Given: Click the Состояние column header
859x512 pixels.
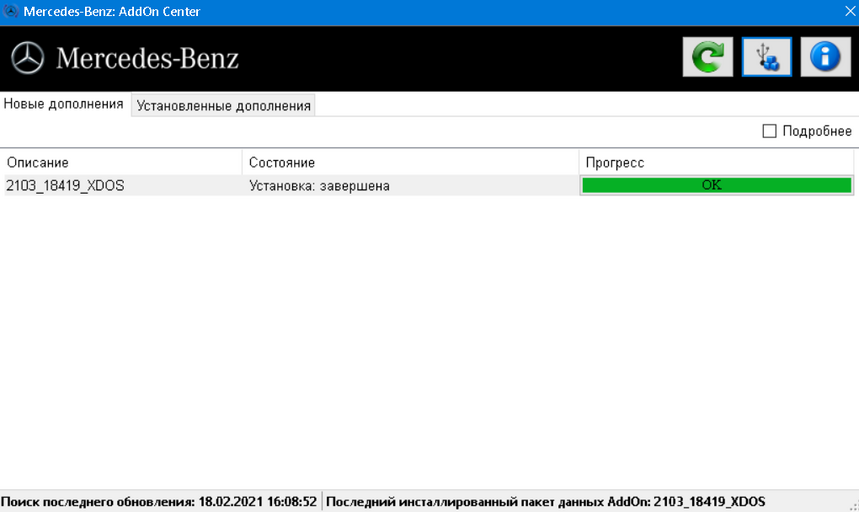Looking at the screenshot, I should [x=410, y=163].
